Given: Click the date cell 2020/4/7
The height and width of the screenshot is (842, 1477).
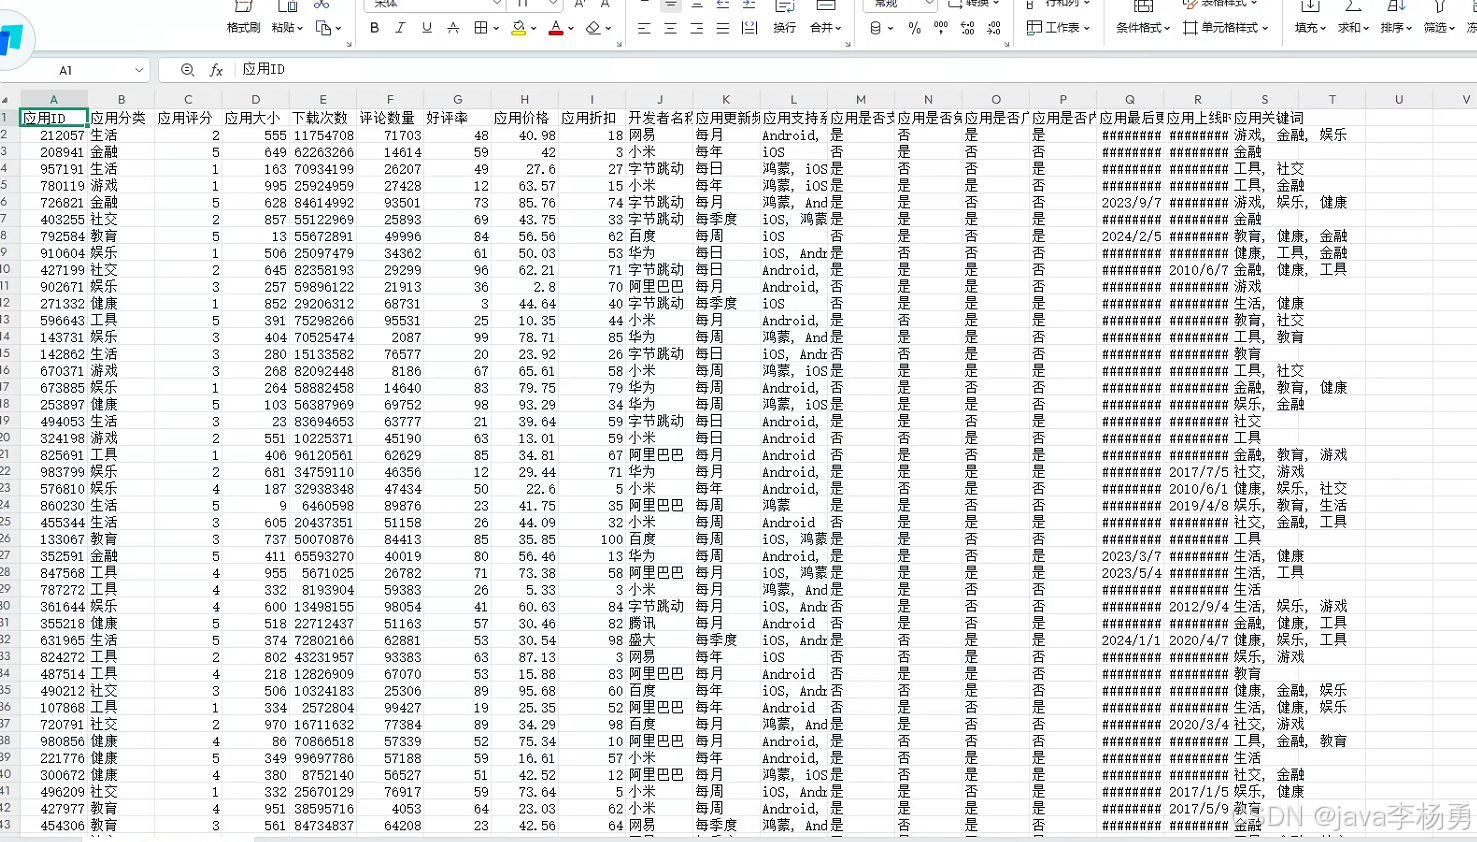Looking at the screenshot, I should click(x=1198, y=640).
